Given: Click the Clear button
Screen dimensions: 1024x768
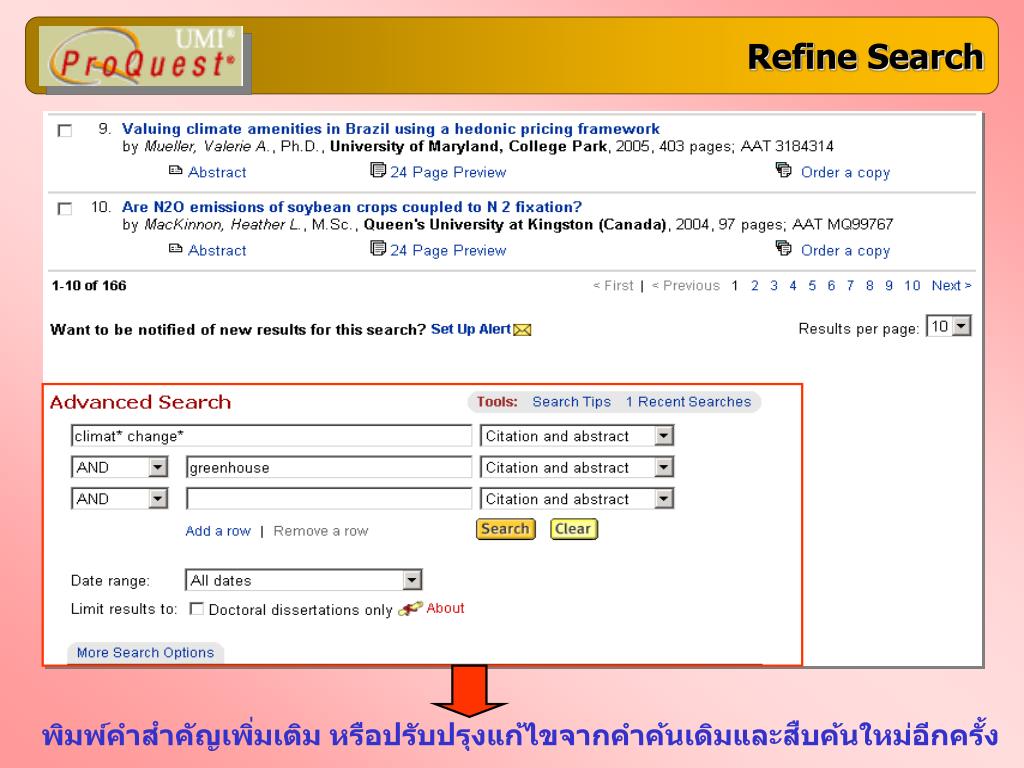Looking at the screenshot, I should coord(573,529).
